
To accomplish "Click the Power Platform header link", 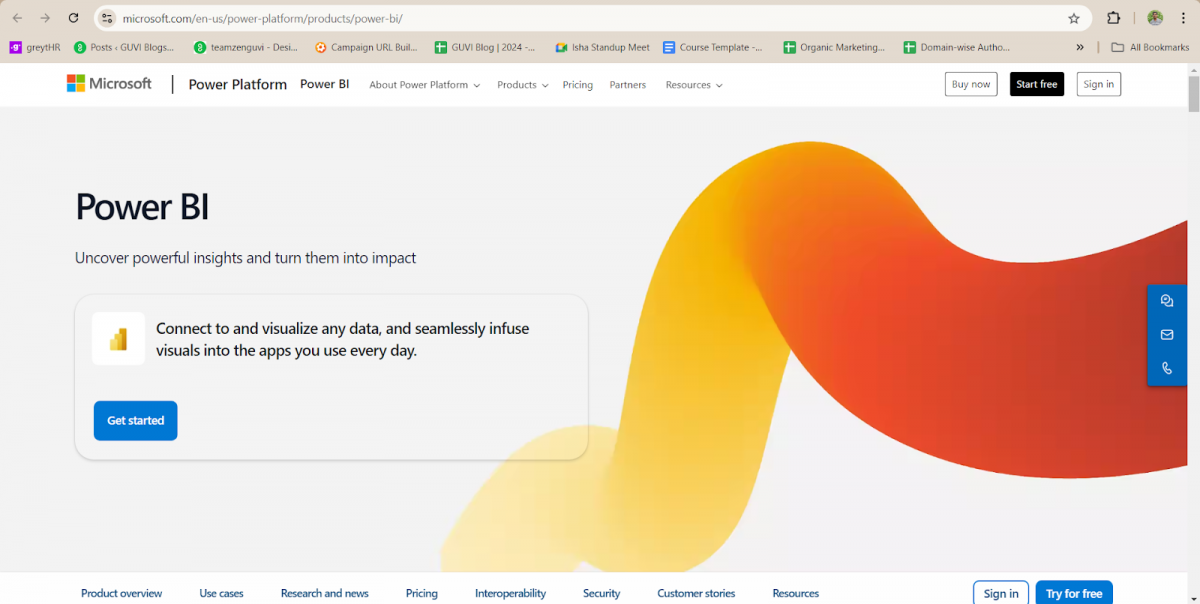I will click(x=238, y=85).
